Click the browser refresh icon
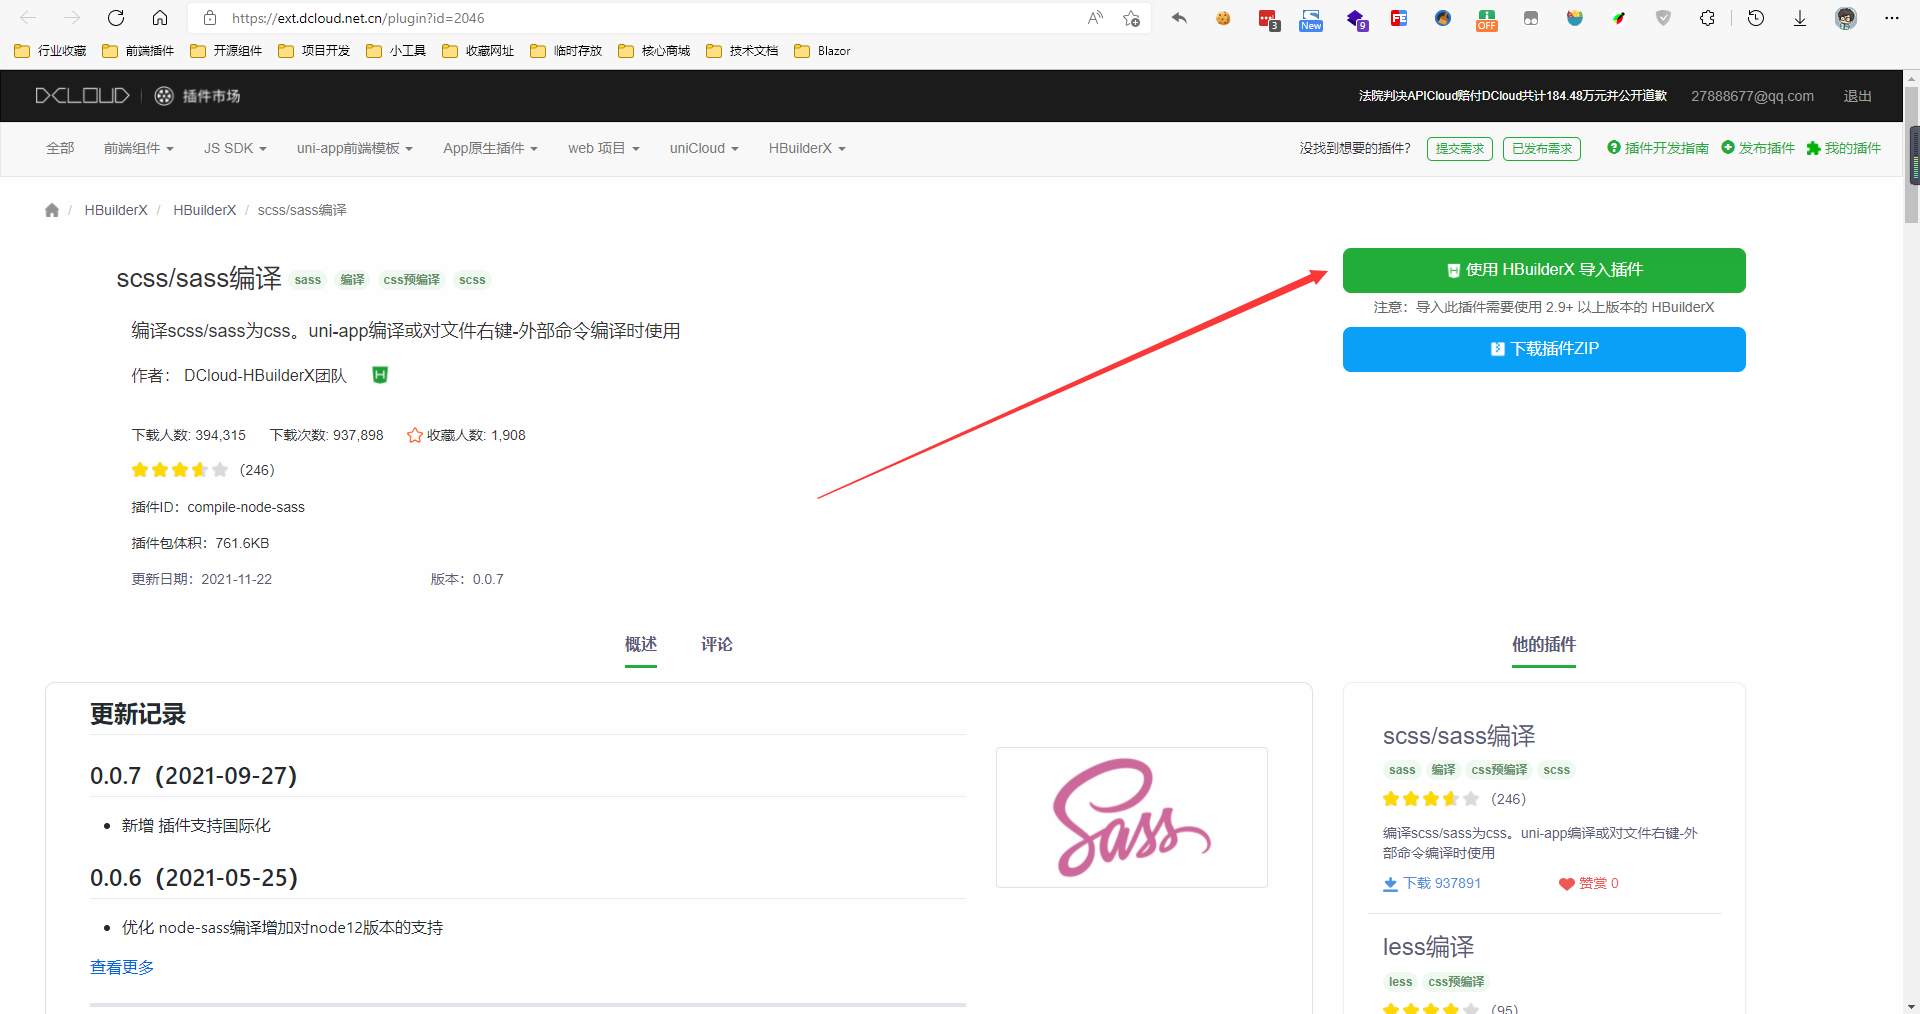This screenshot has height=1014, width=1920. (x=116, y=18)
